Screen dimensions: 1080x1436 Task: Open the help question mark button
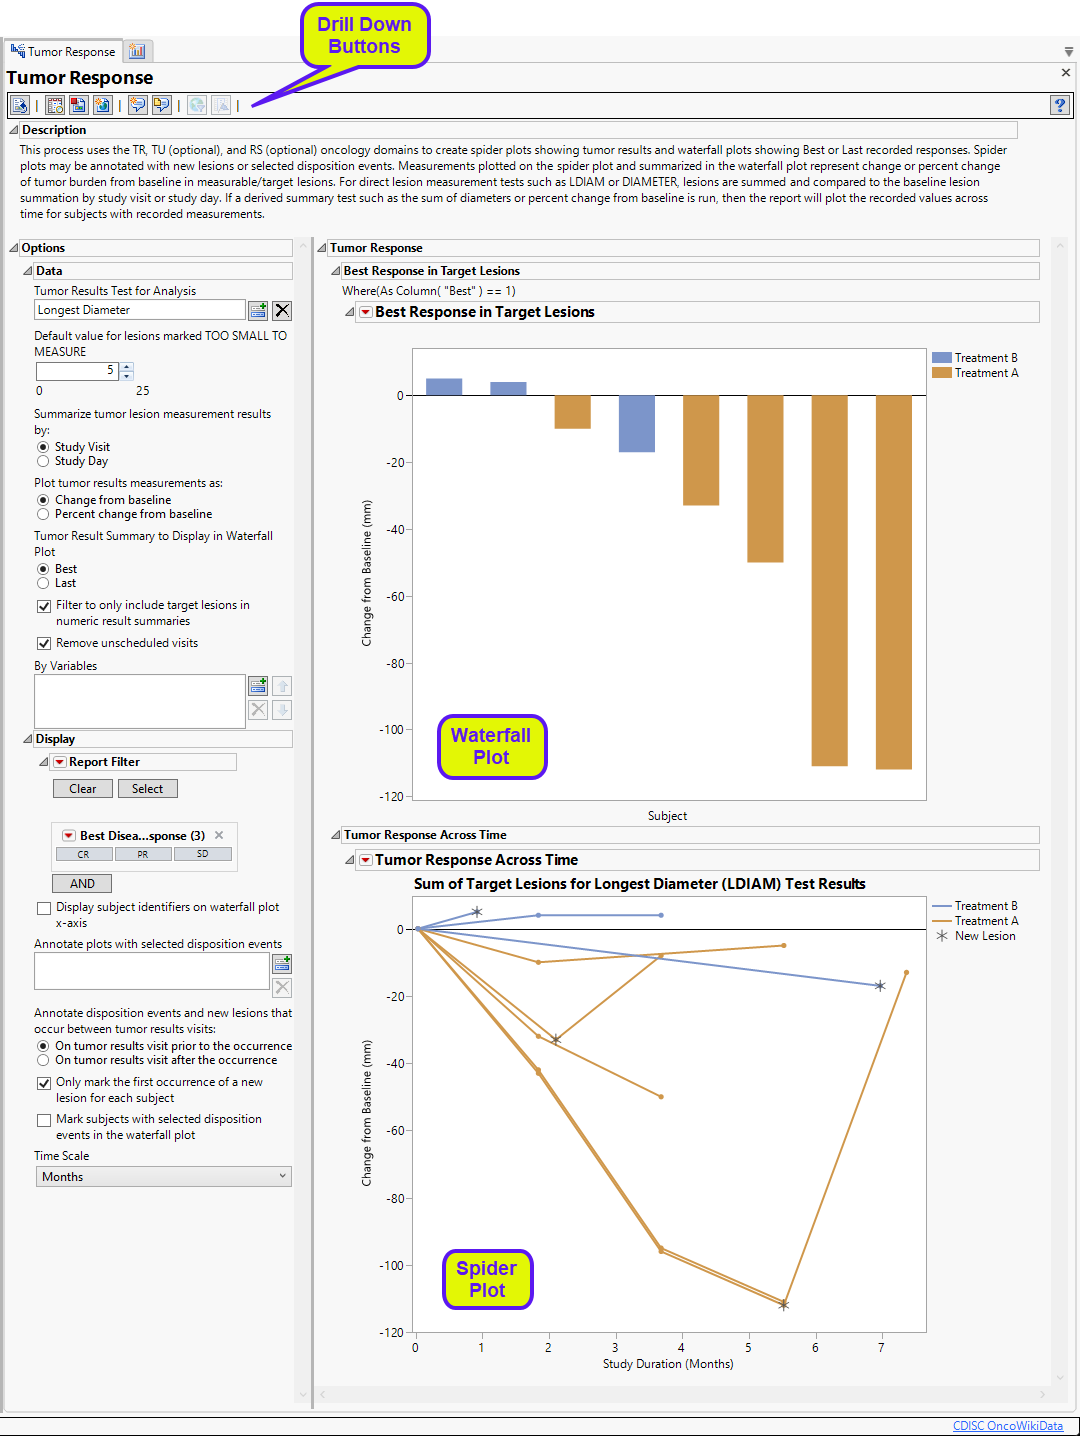[1060, 105]
